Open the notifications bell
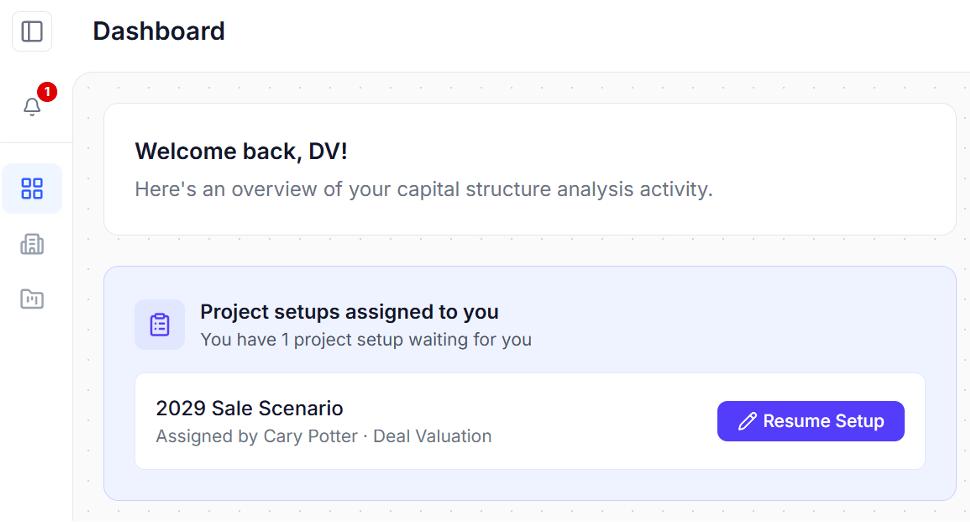Screen dimensions: 970x522 [32, 107]
